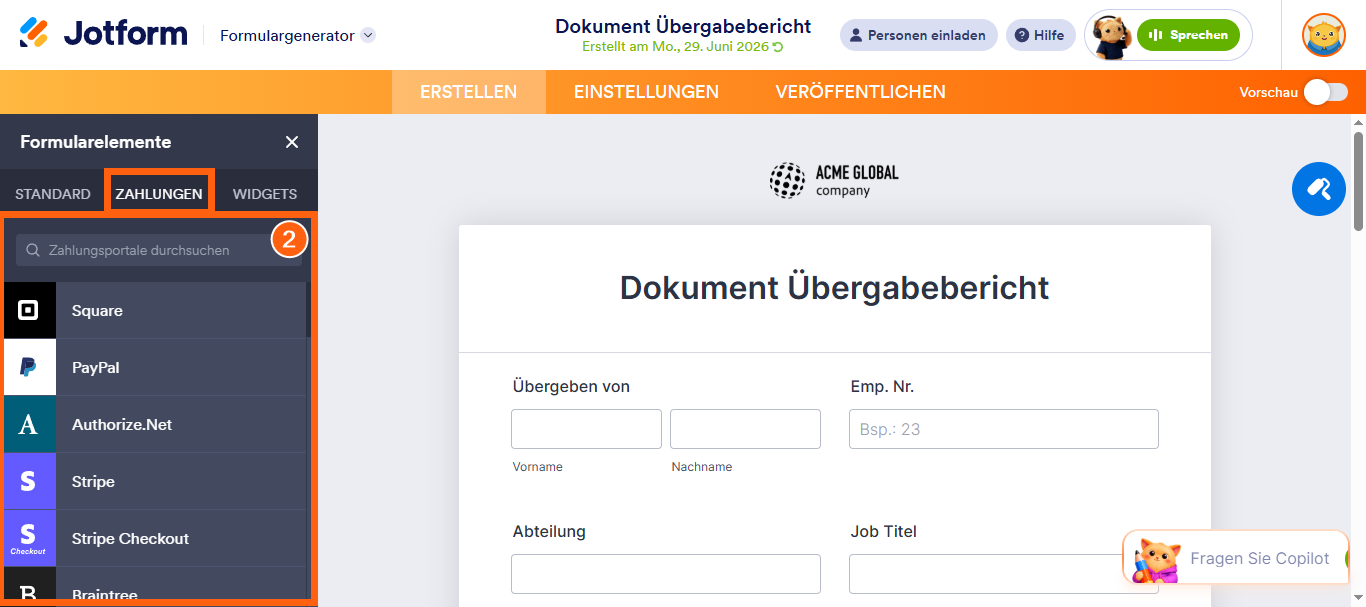Open the Formulargenerator dropdown
1366x607 pixels.
tap(297, 35)
